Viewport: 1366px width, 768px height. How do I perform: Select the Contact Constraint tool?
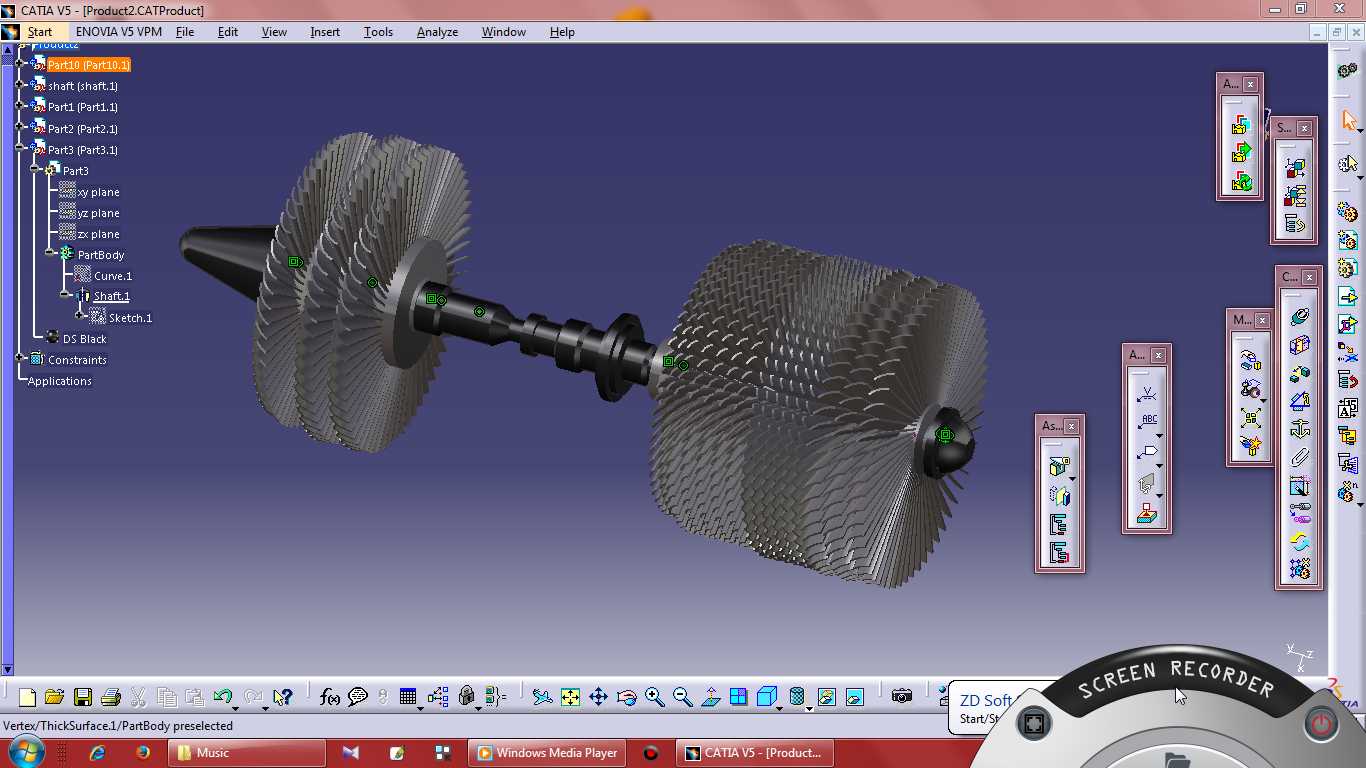[x=1299, y=345]
